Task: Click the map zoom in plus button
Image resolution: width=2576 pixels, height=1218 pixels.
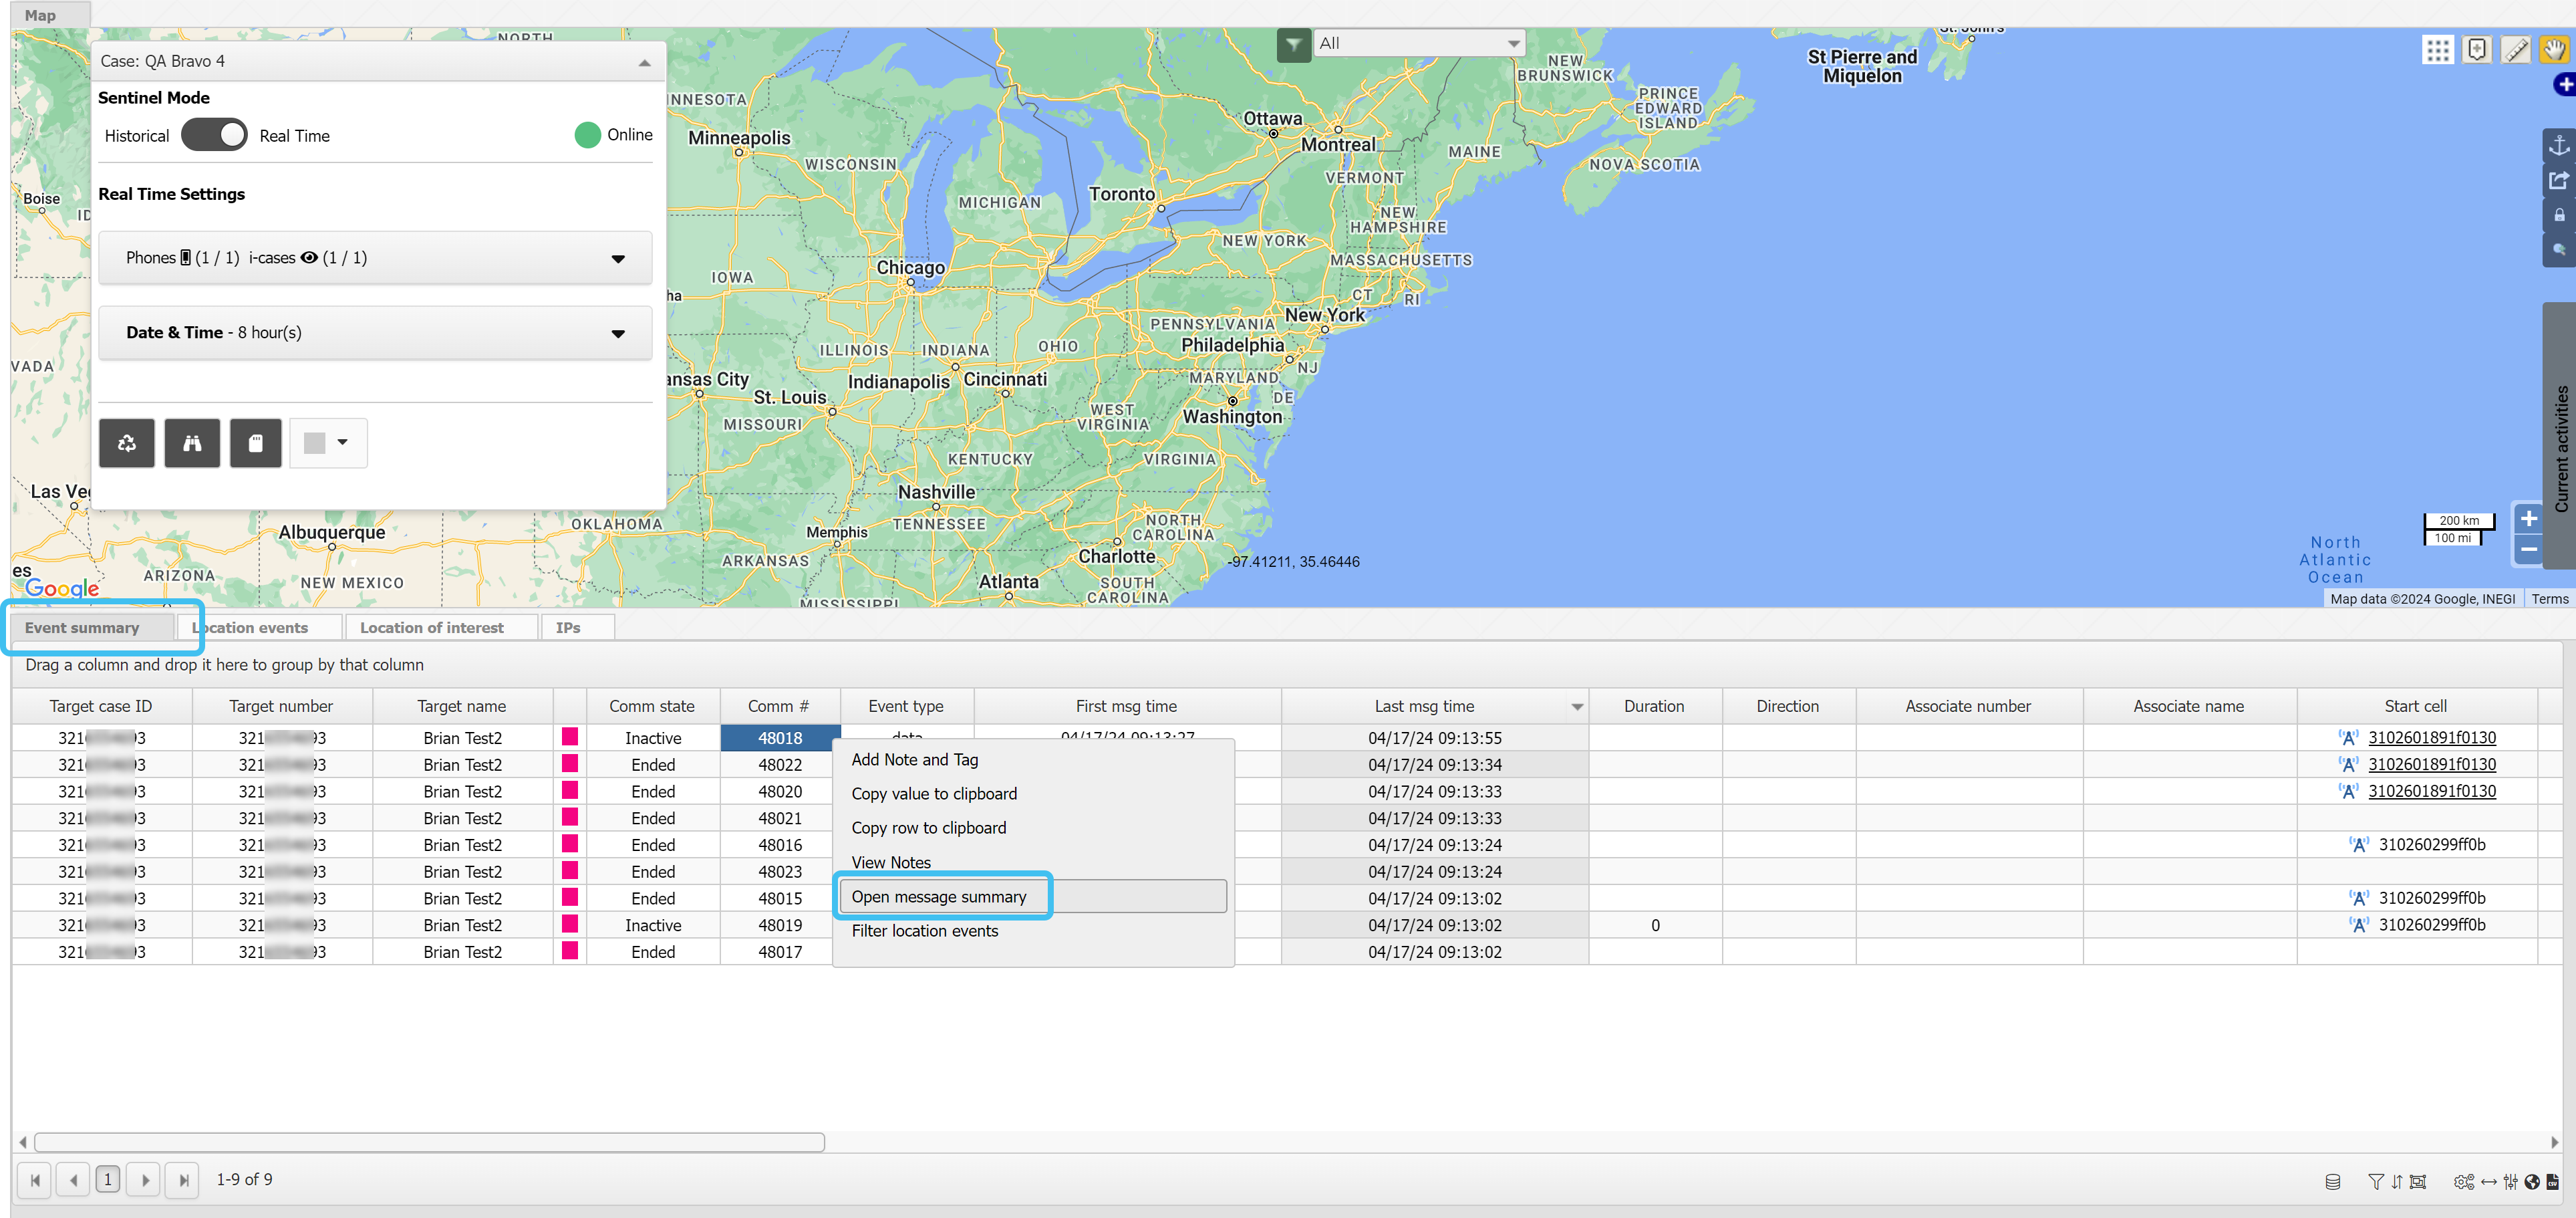Action: (2528, 518)
